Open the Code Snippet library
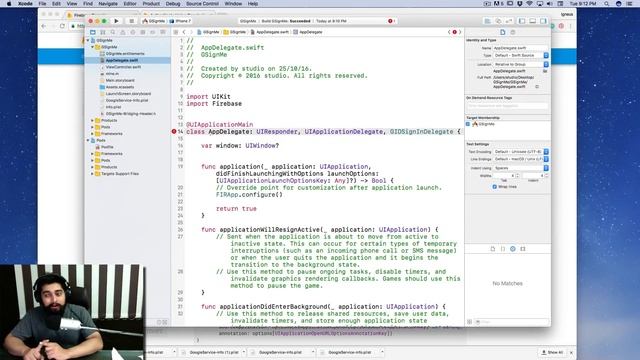640x360 pixels. click(503, 249)
